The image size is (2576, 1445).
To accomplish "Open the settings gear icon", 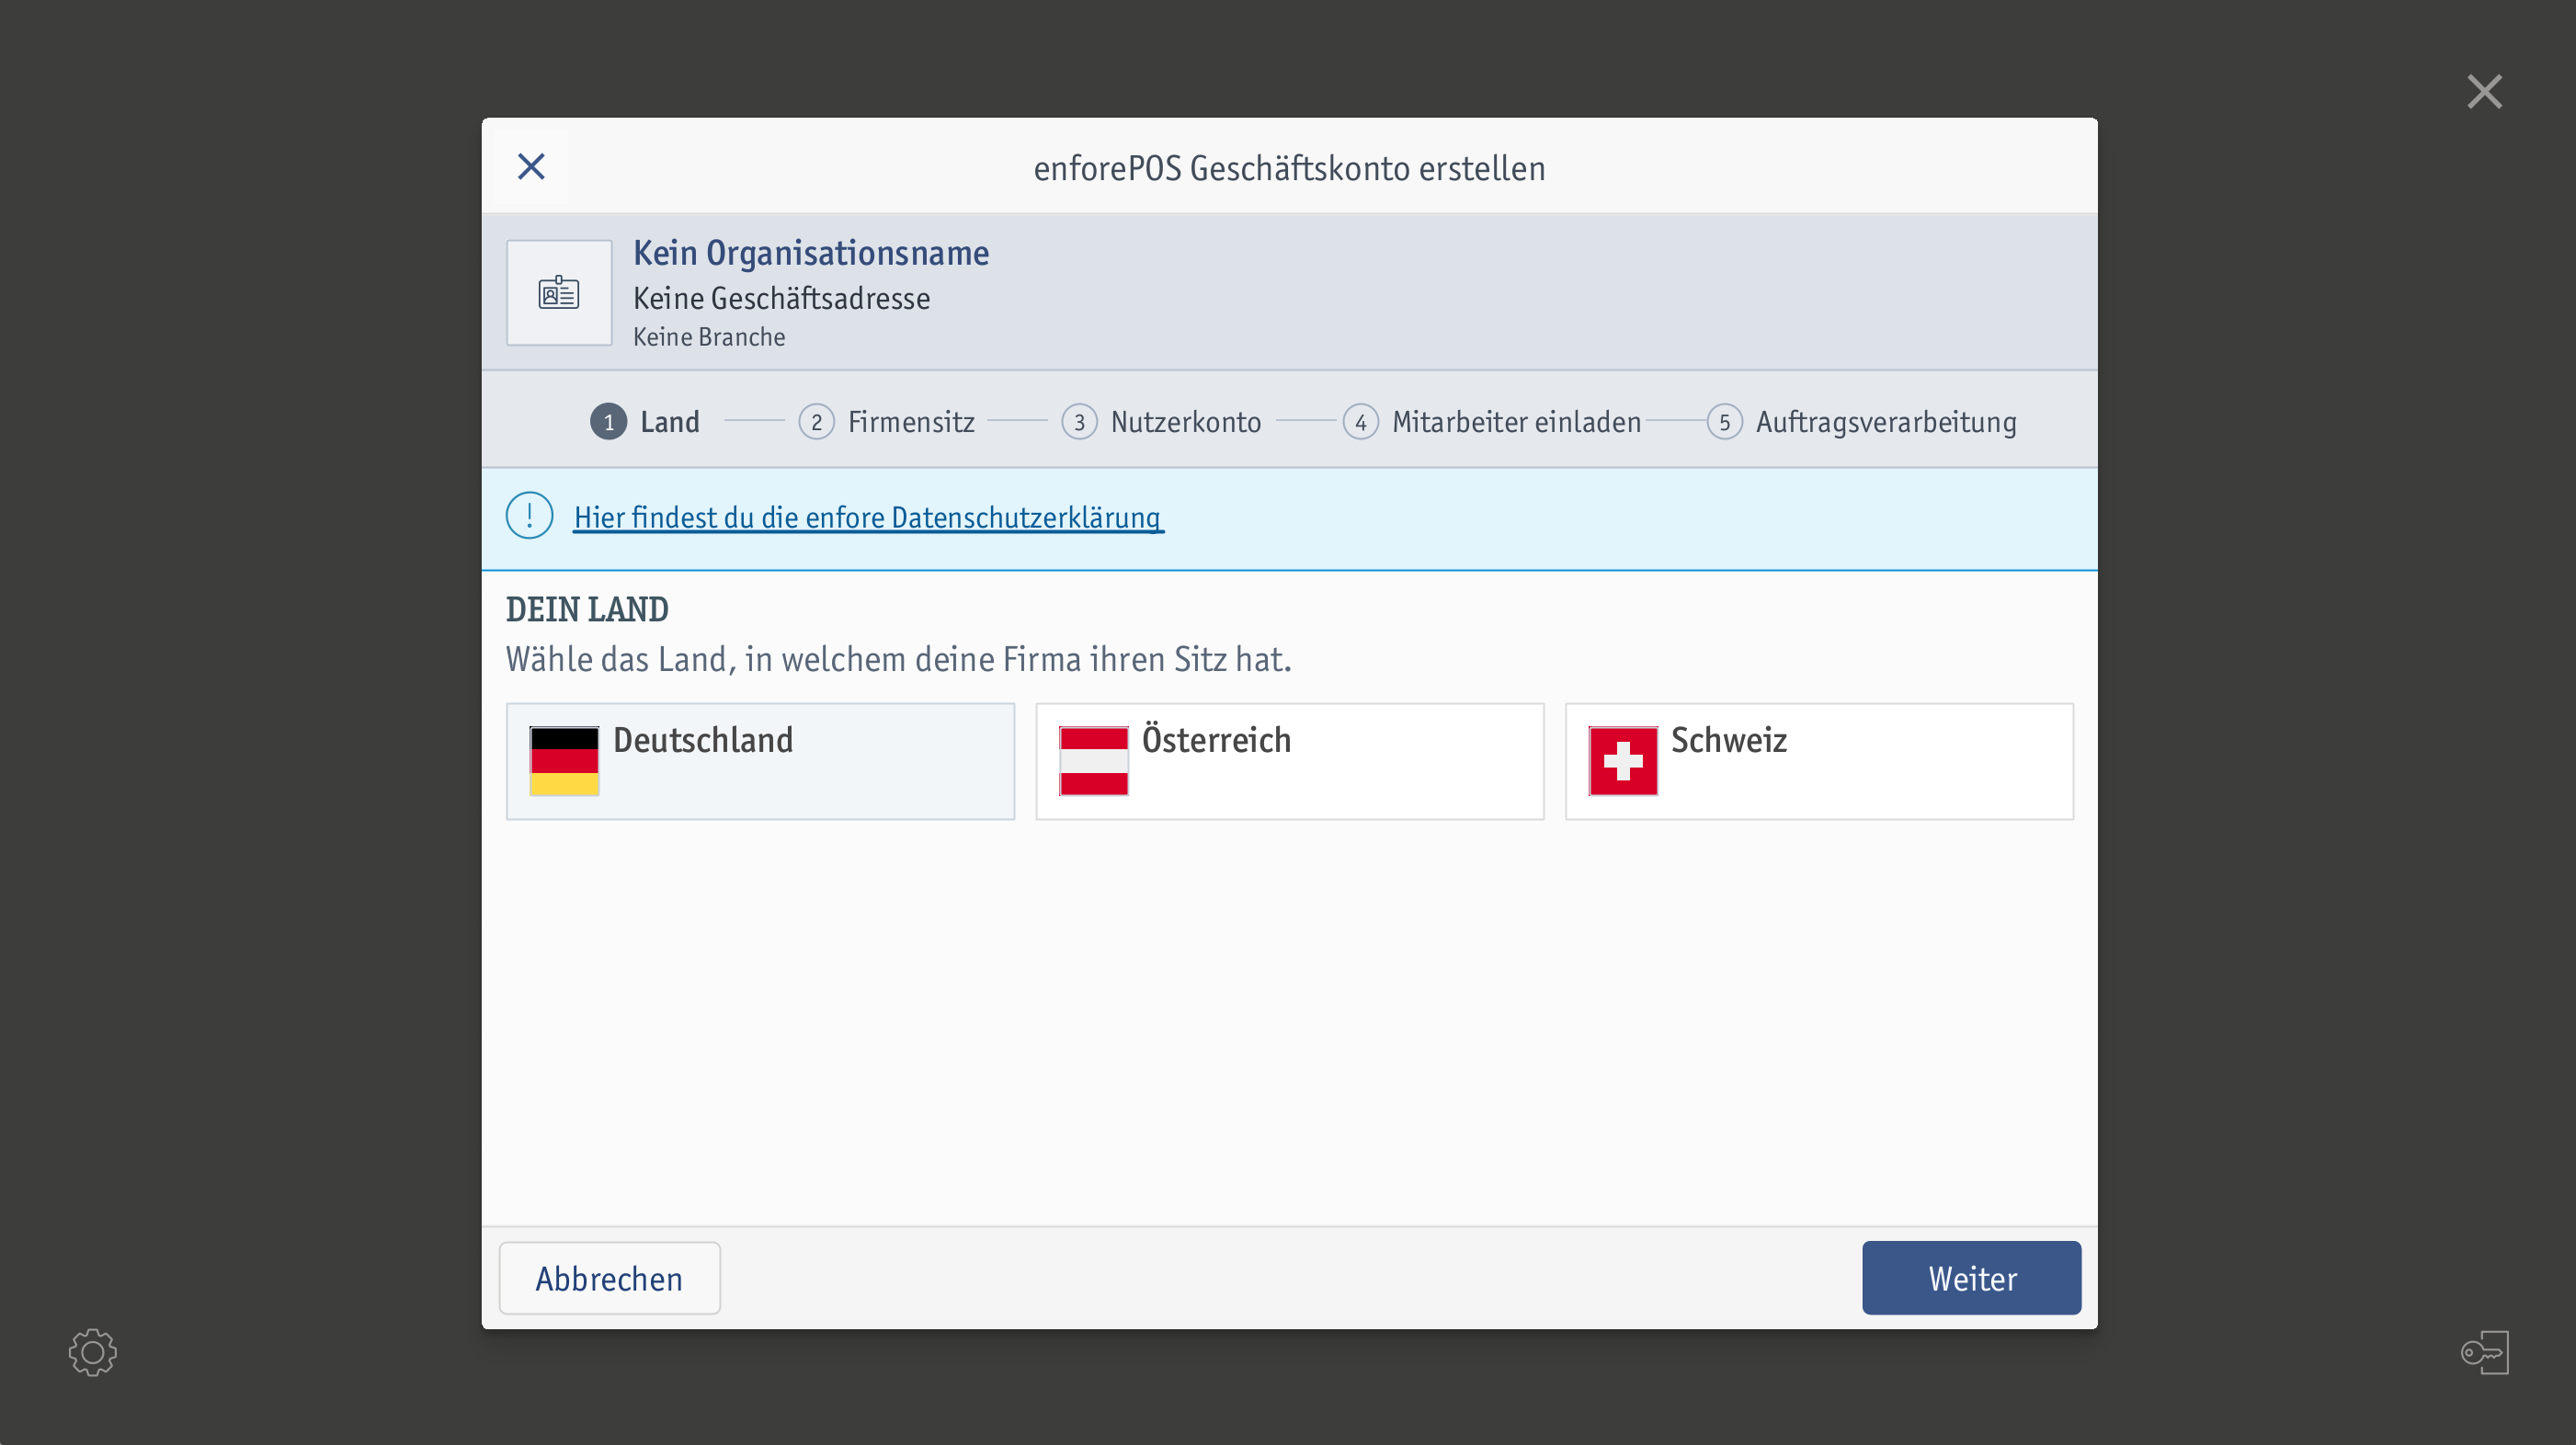I will (93, 1352).
